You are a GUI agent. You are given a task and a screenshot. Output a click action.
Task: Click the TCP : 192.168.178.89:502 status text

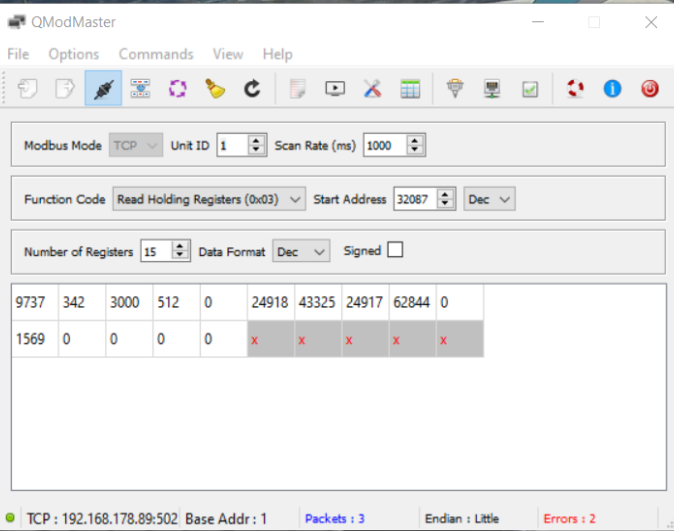(102, 519)
